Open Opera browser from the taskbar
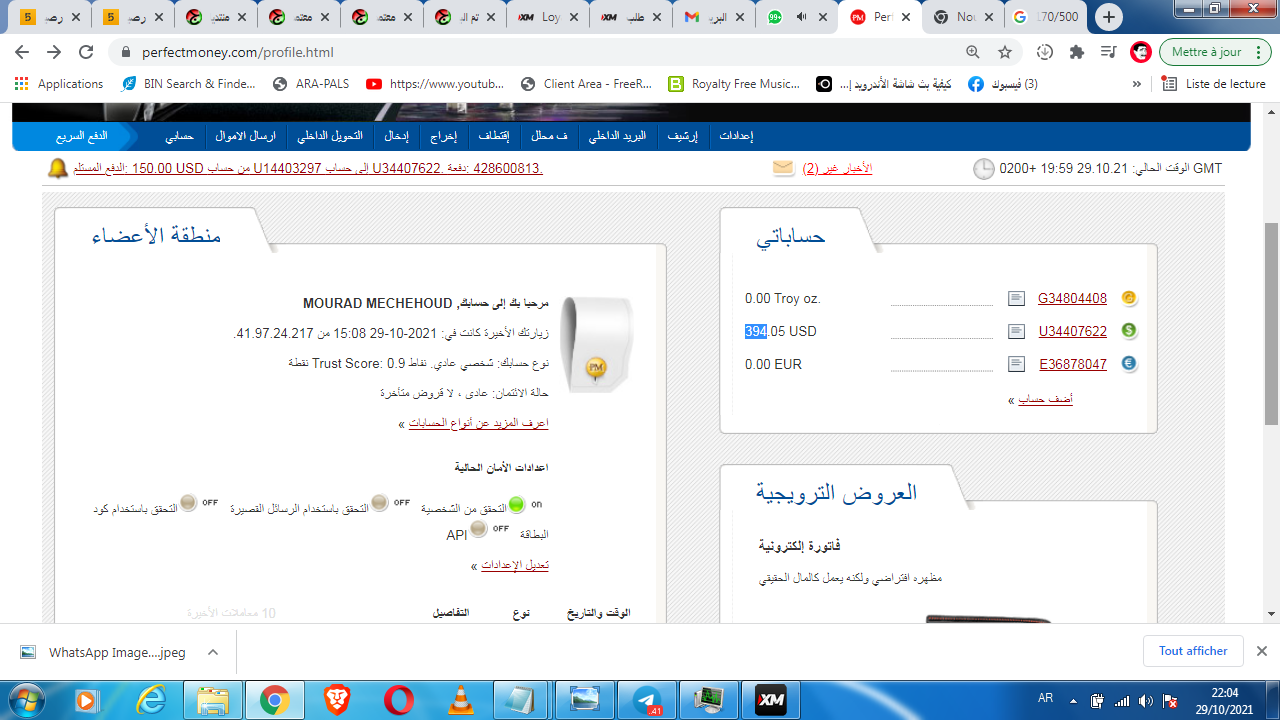This screenshot has width=1280, height=720. point(399,700)
